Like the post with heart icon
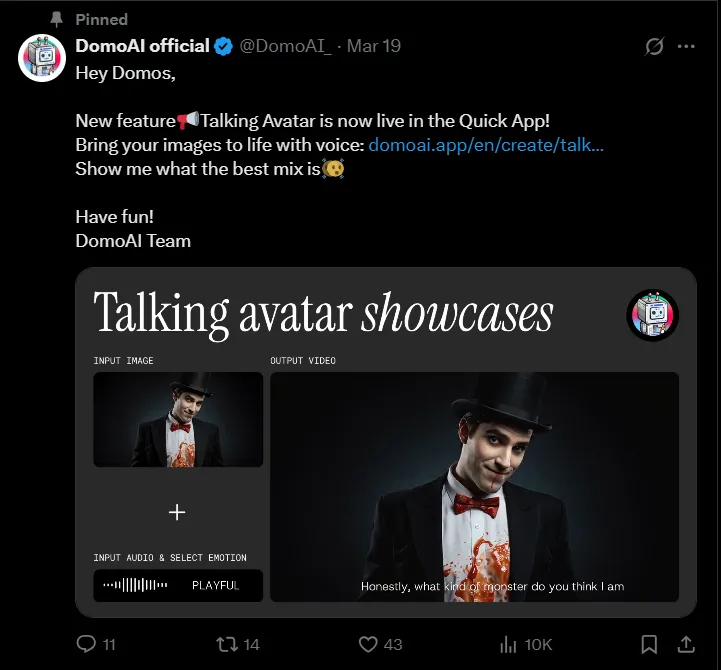 [x=368, y=644]
